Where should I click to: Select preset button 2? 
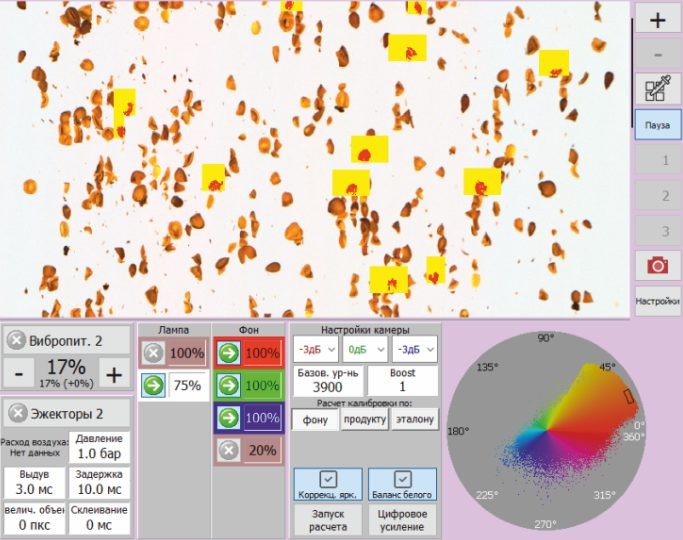(658, 195)
